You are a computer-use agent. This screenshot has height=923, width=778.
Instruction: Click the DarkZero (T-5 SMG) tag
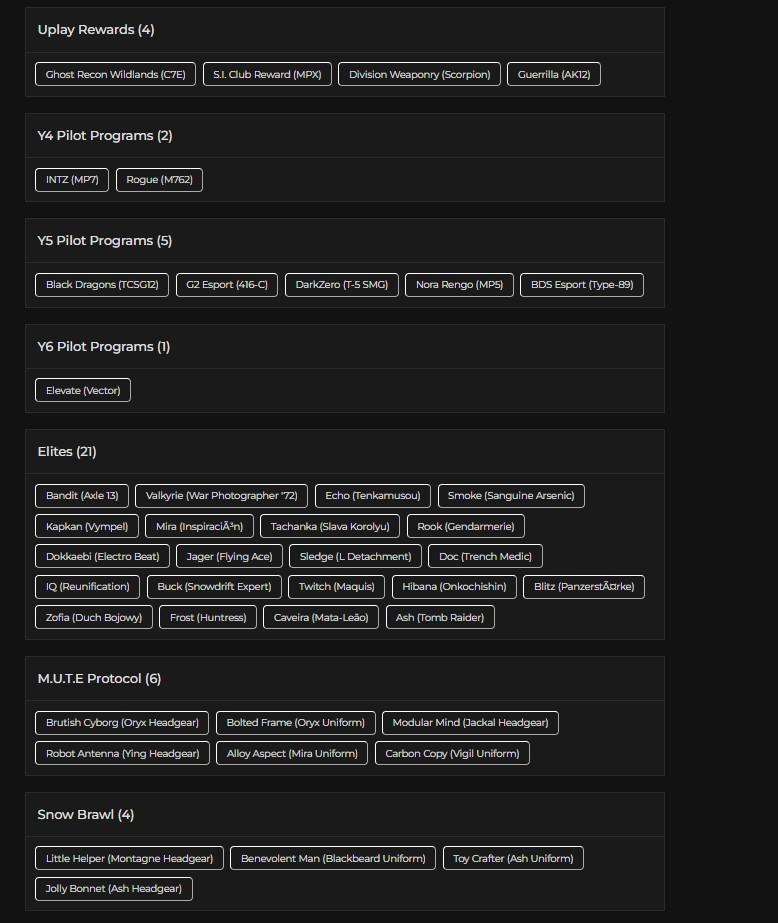(342, 285)
